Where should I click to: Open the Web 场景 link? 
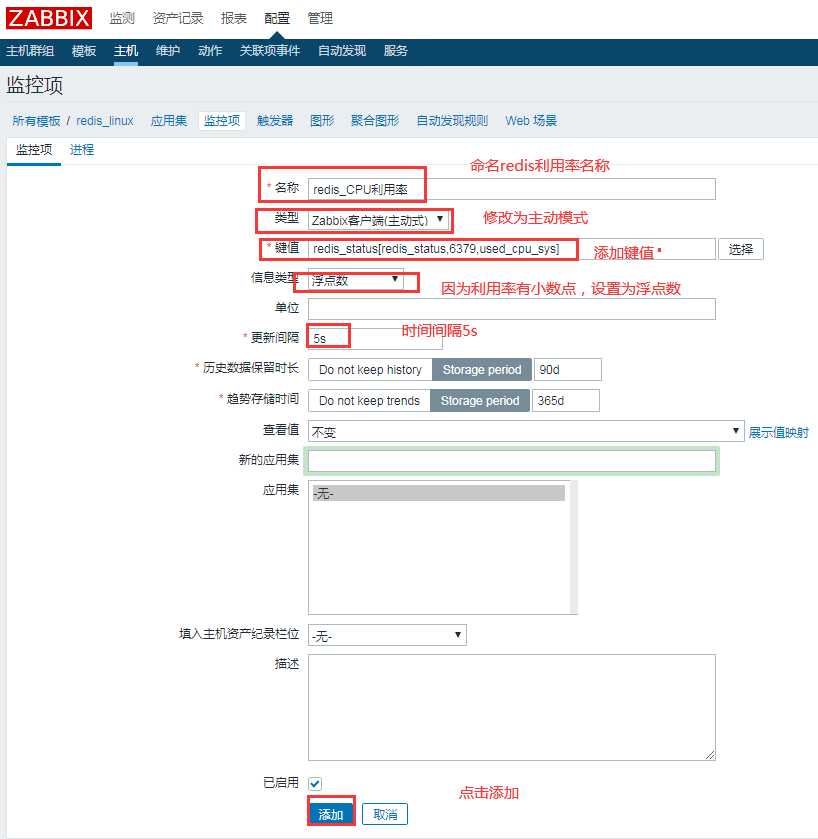click(531, 121)
